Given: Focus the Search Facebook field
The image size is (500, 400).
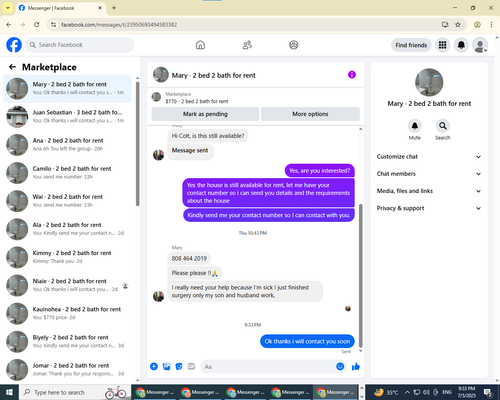Looking at the screenshot, I should click(x=80, y=45).
